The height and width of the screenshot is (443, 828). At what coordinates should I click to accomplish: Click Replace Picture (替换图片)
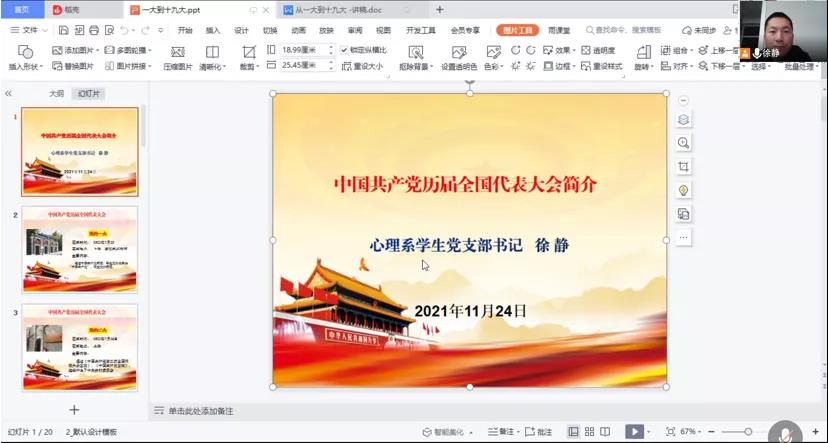coord(73,66)
